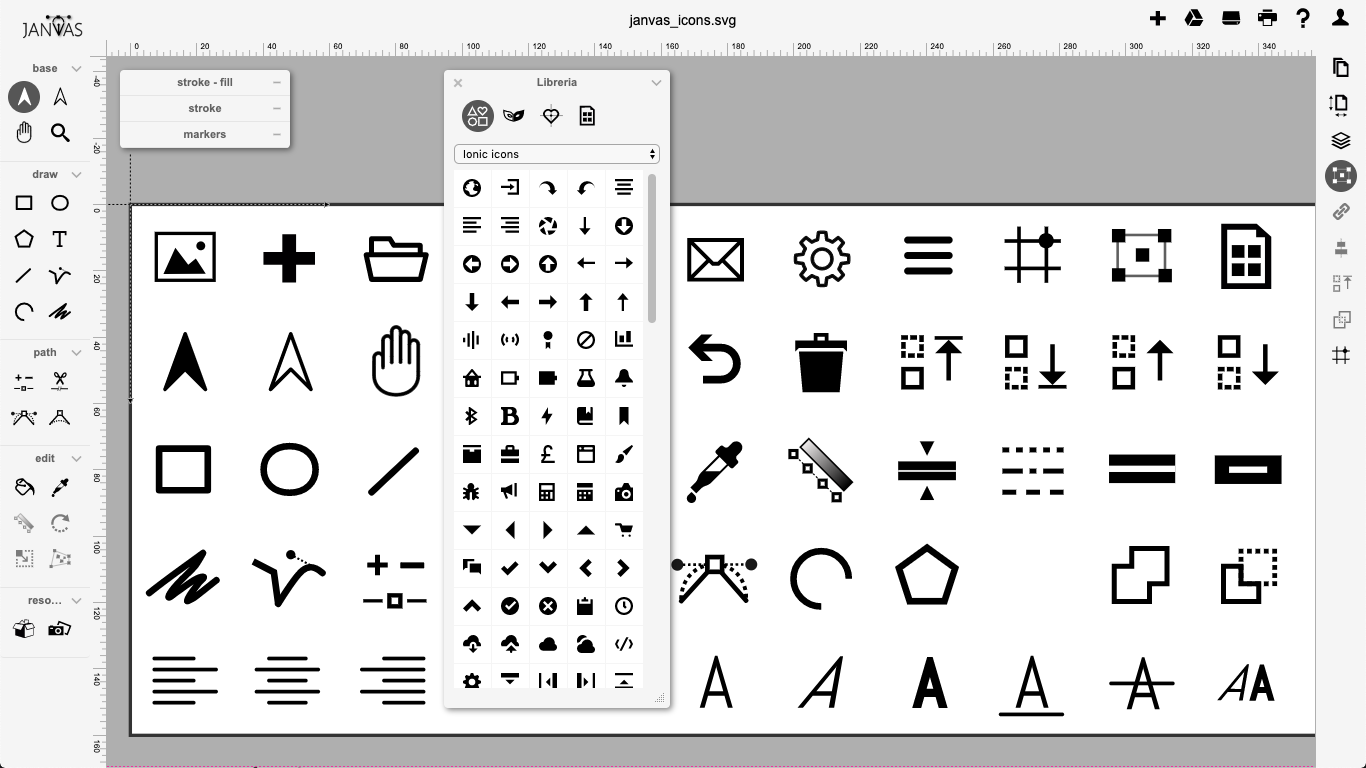Select the highlighted symbols tab in Libreria
The width and height of the screenshot is (1366, 768).
point(477,115)
